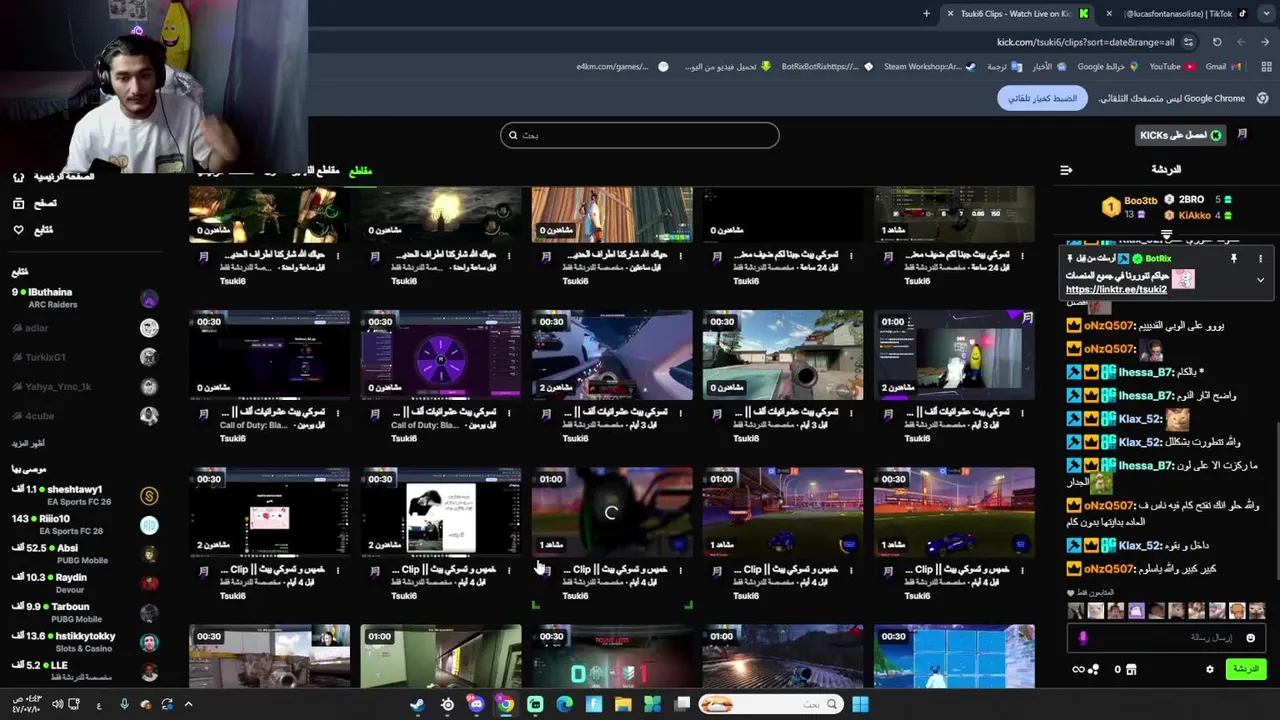1280x720 pixels.
Task: Open IButhaina channel in followed list
Action: coord(85,298)
